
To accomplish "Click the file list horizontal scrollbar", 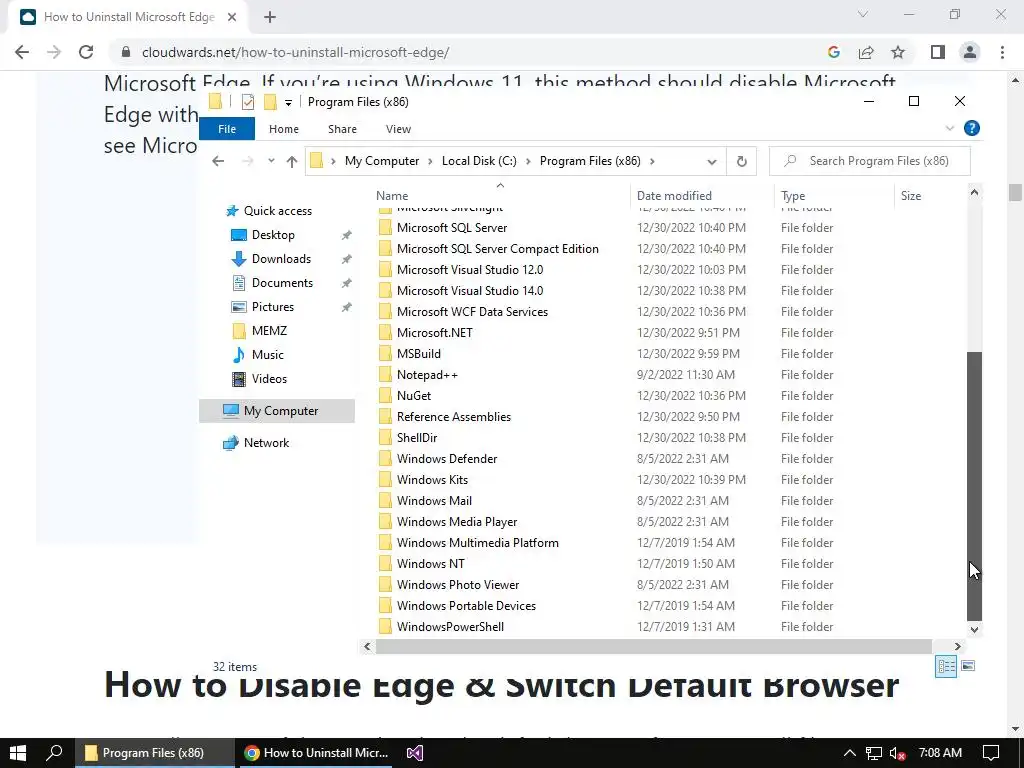I will pyautogui.click(x=653, y=647).
